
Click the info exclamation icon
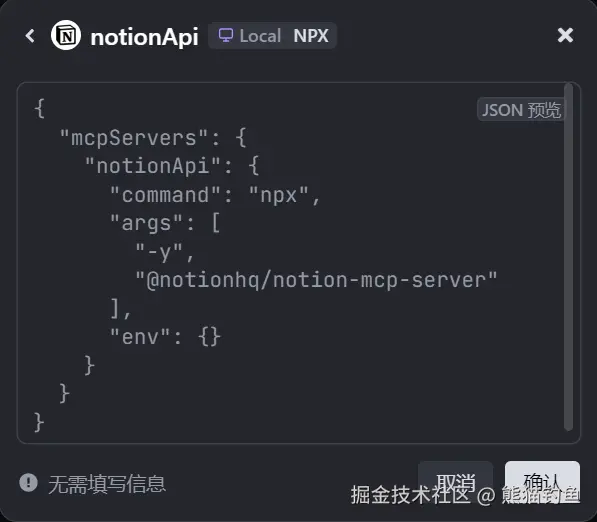29,482
